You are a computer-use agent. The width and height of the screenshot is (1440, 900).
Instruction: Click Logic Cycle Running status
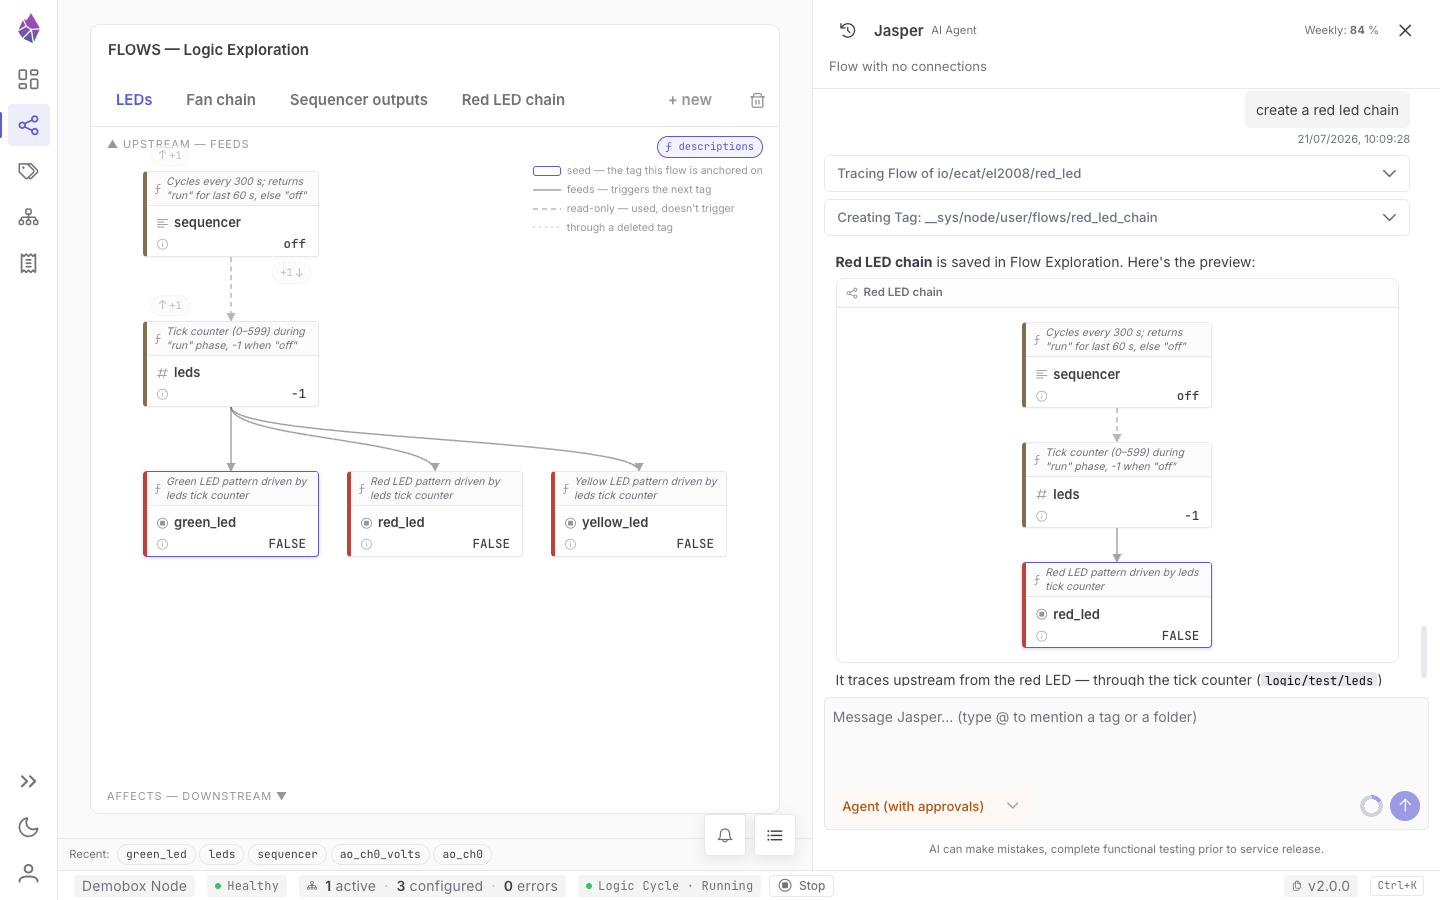[x=669, y=886]
